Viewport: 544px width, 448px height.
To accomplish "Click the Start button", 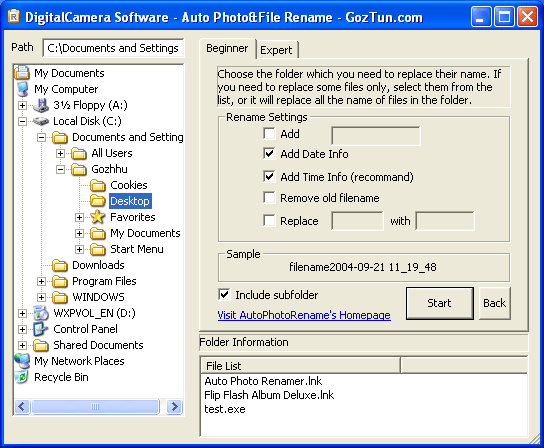I will (x=440, y=303).
